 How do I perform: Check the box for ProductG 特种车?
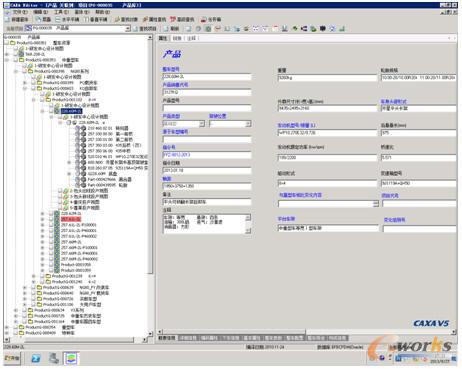(16, 333)
